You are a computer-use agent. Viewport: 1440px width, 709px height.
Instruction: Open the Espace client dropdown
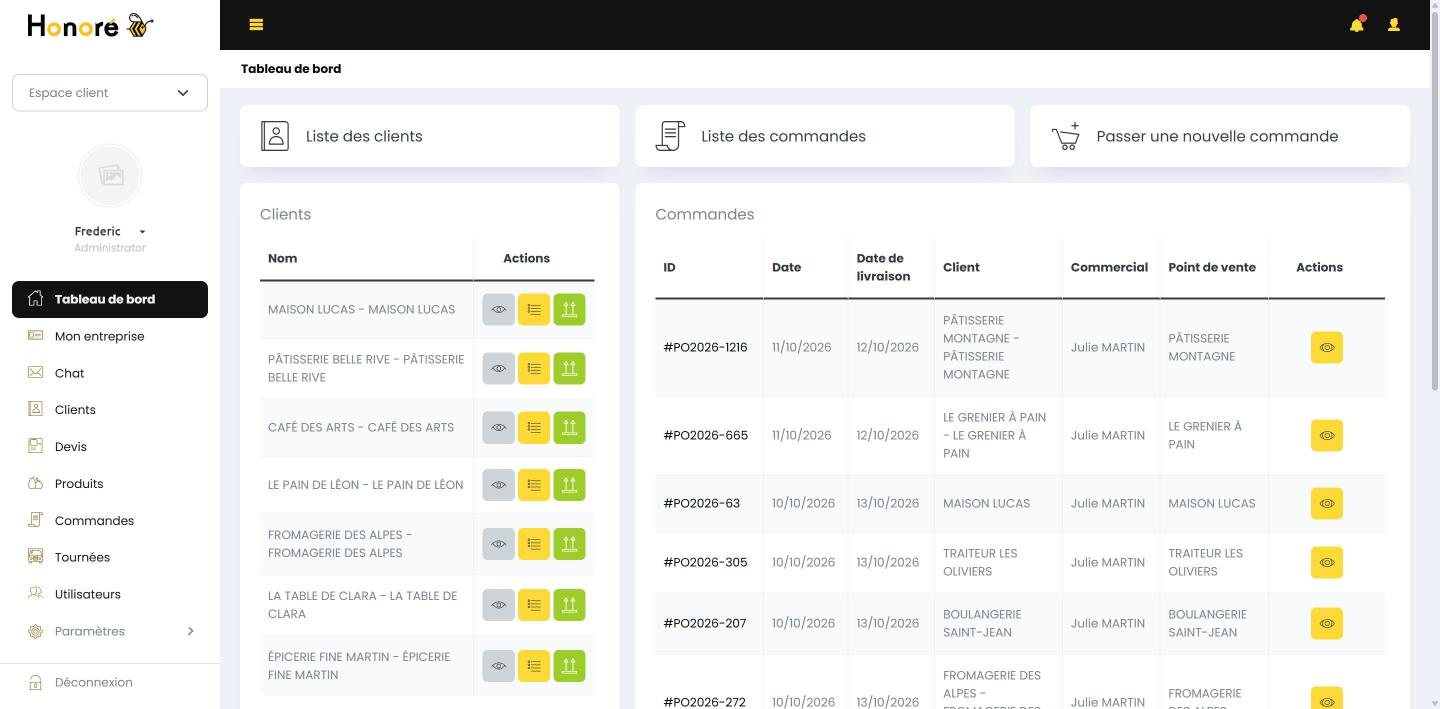(x=110, y=93)
